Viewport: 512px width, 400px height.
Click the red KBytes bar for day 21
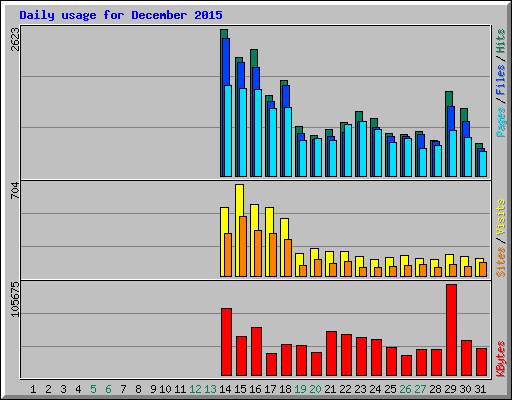331,354
